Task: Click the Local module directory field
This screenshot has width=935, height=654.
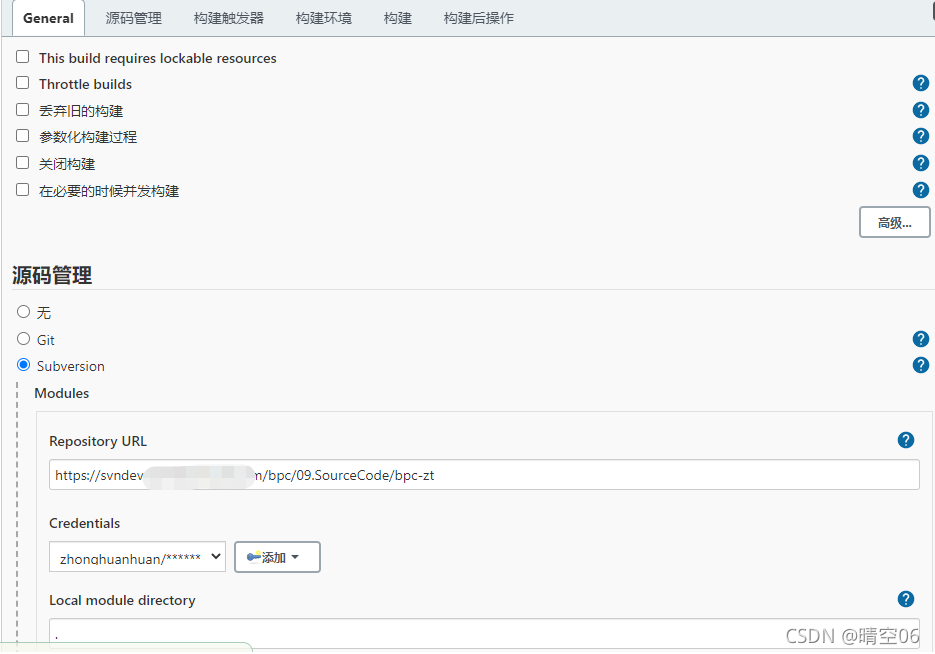Action: pos(484,633)
